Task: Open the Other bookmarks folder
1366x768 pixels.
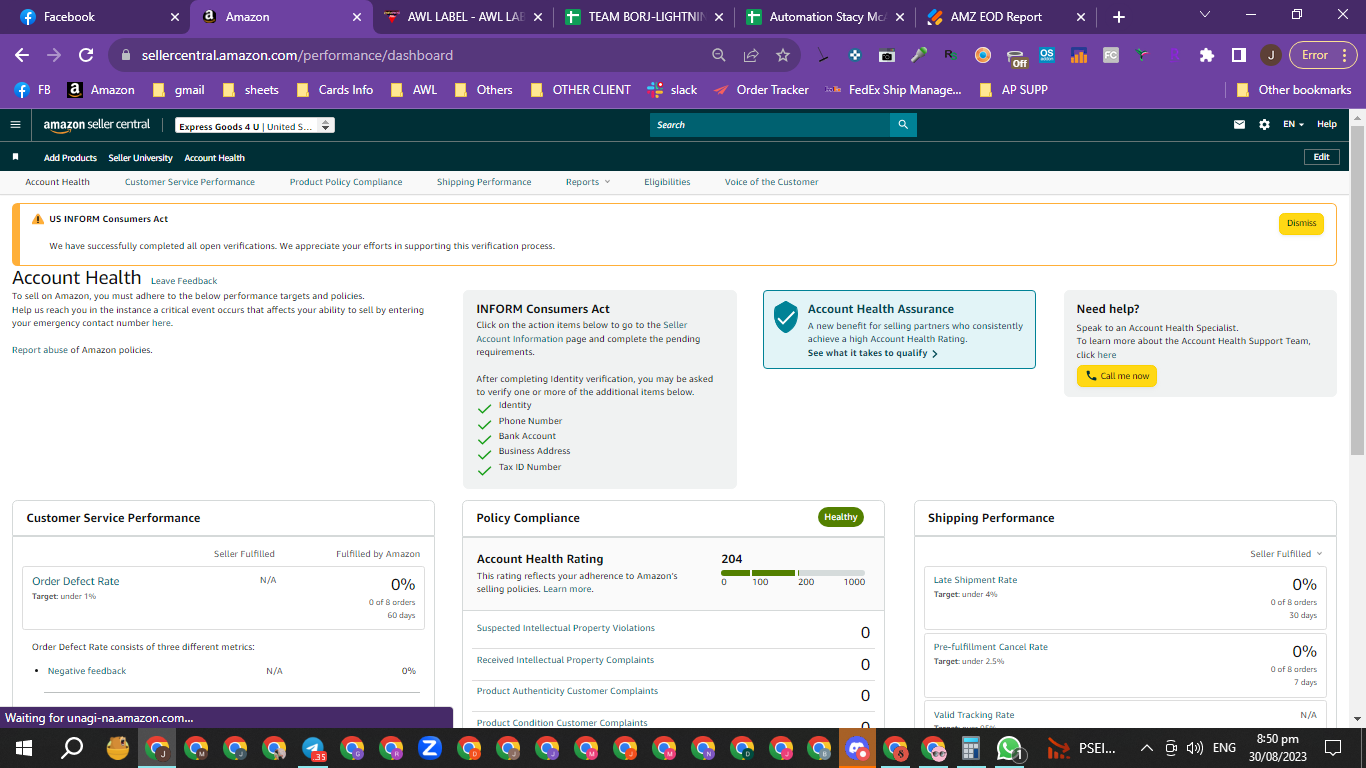Action: pos(1294,90)
